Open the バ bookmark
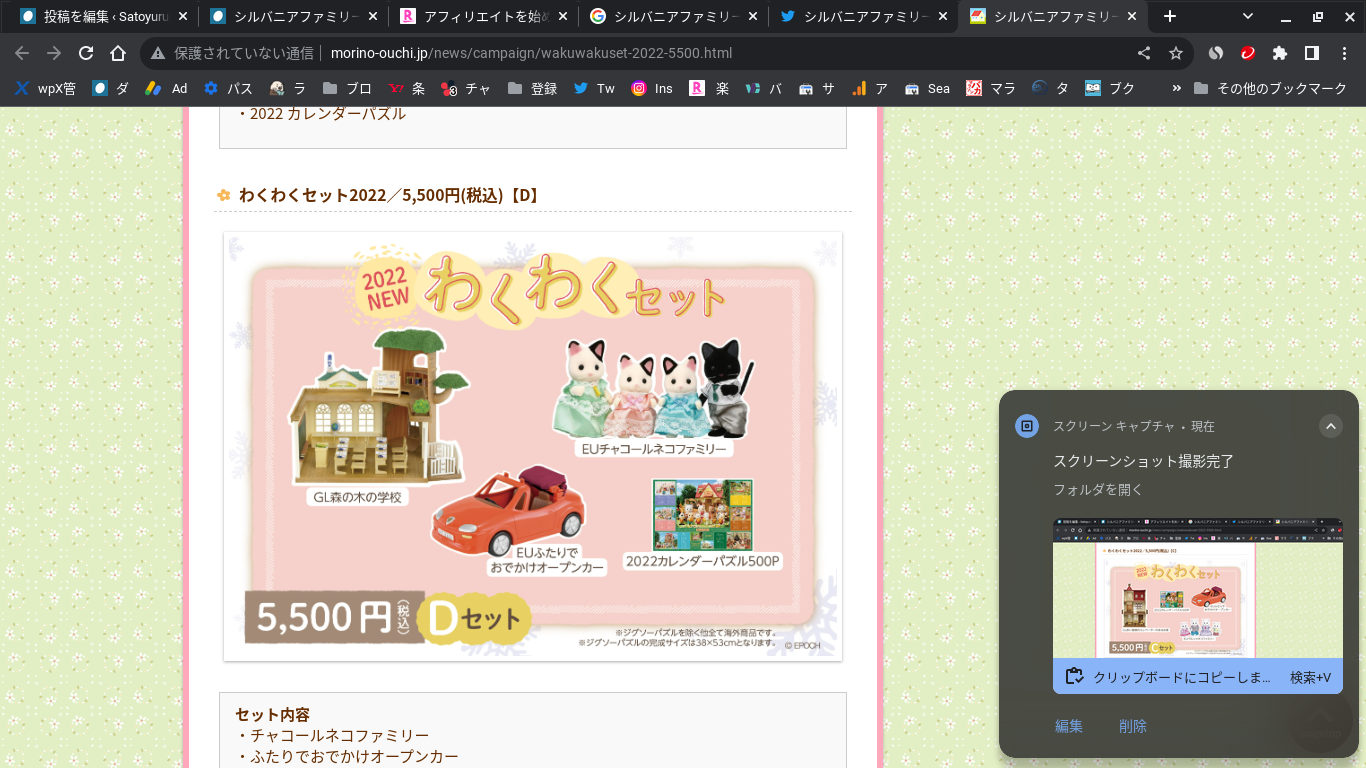Viewport: 1366px width, 768px height. coord(765,88)
